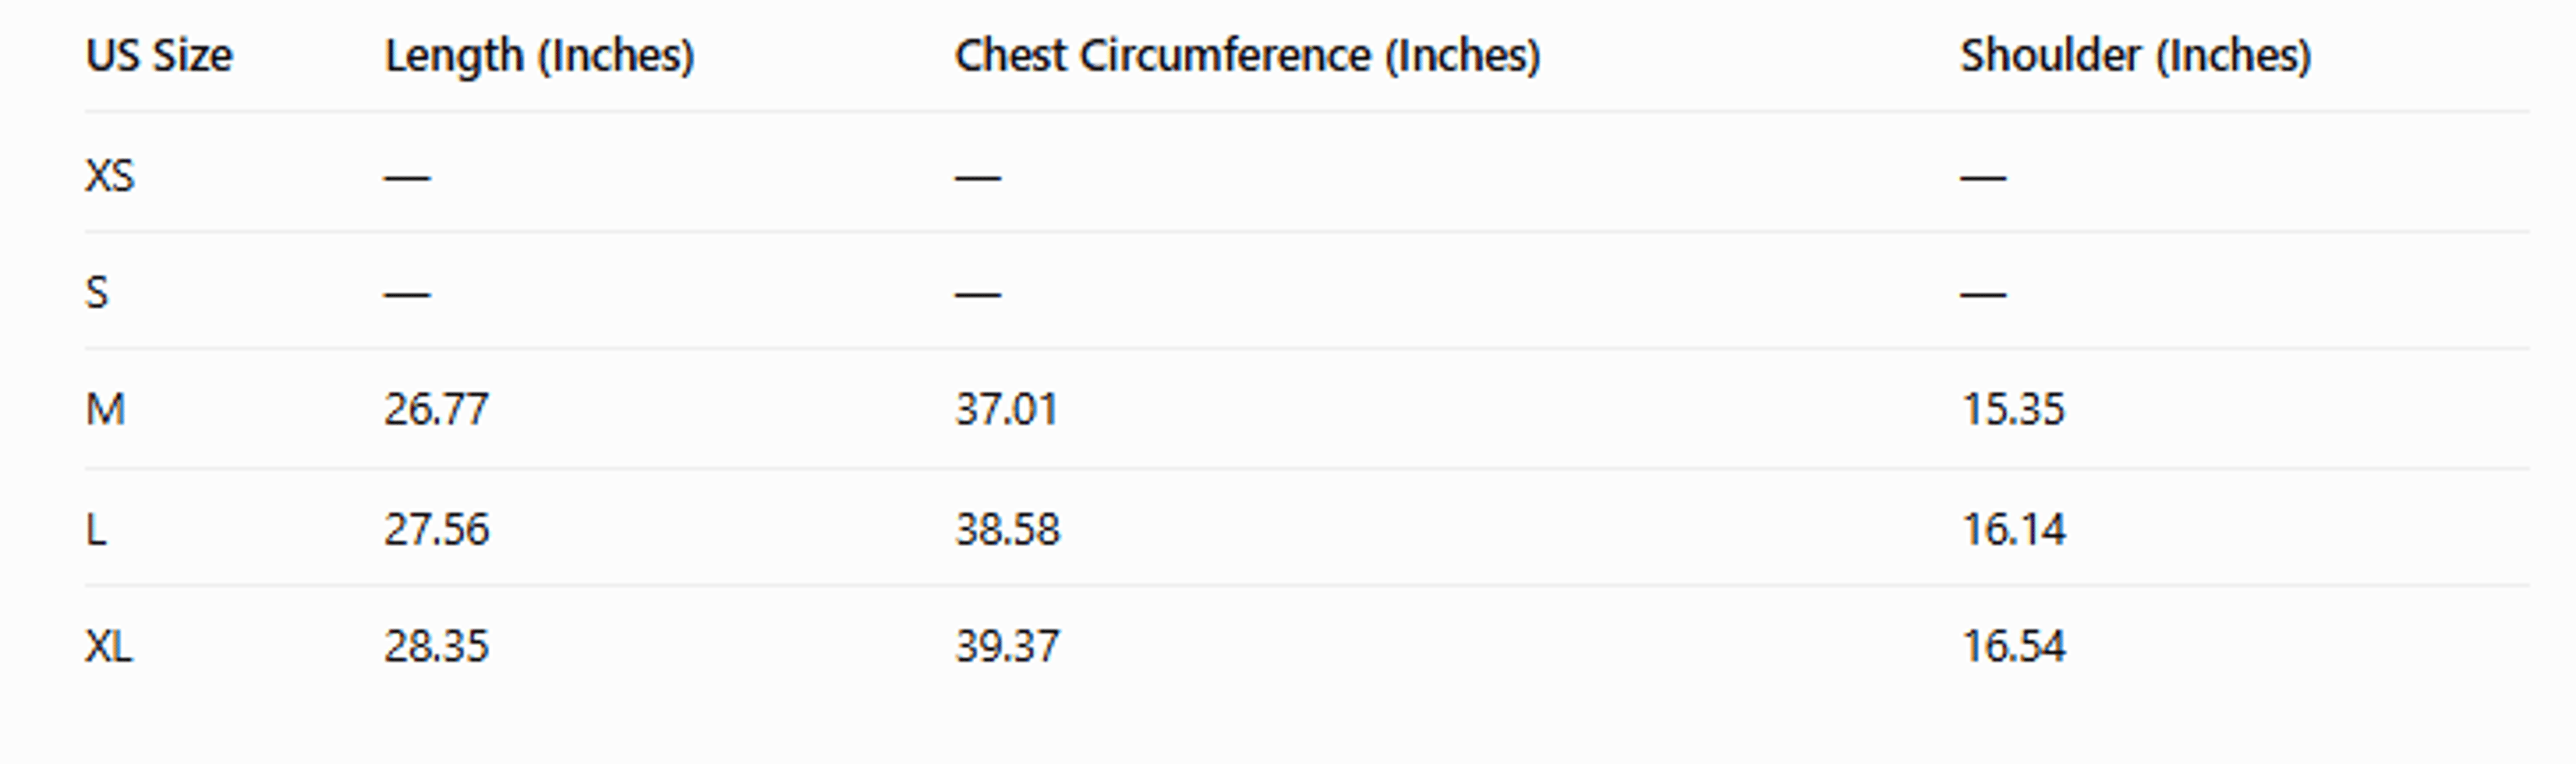The height and width of the screenshot is (764, 2576).
Task: Select the XL size row label
Action: tap(108, 646)
